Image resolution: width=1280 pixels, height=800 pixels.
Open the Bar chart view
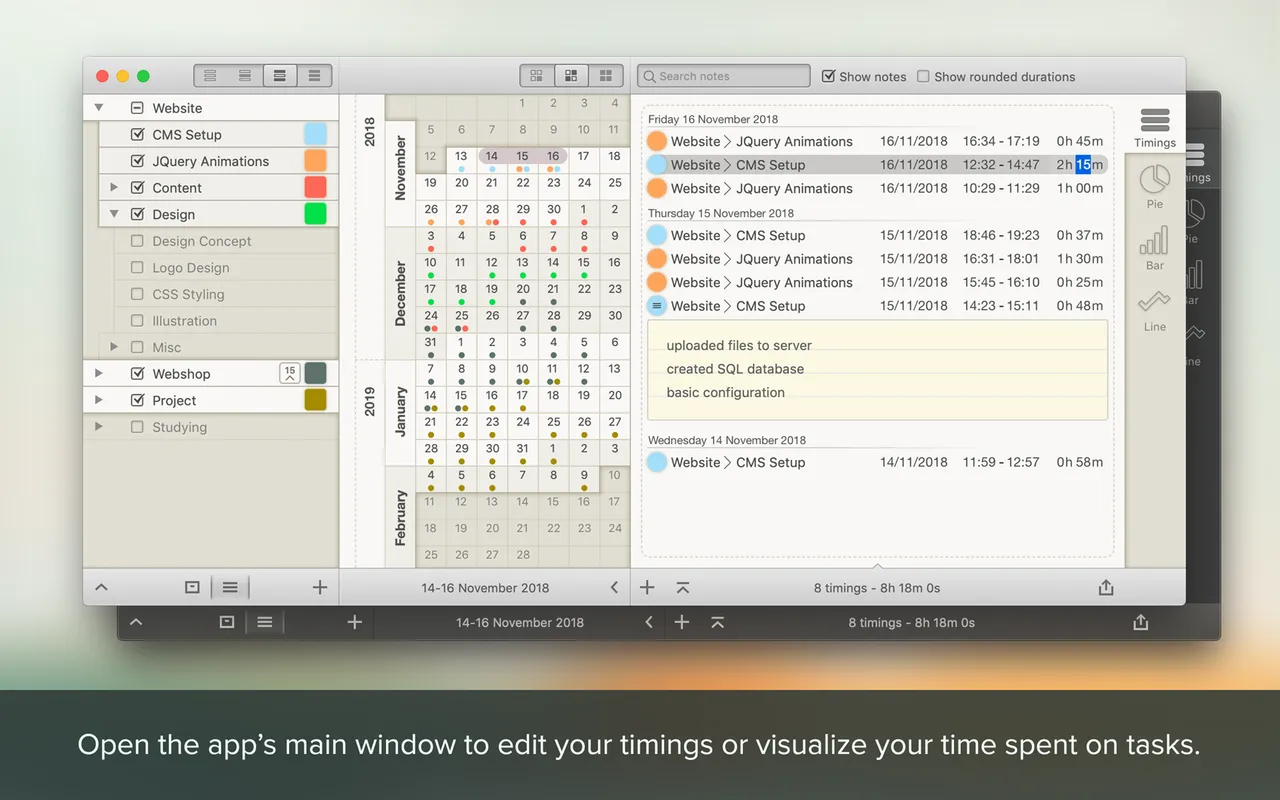[1155, 246]
